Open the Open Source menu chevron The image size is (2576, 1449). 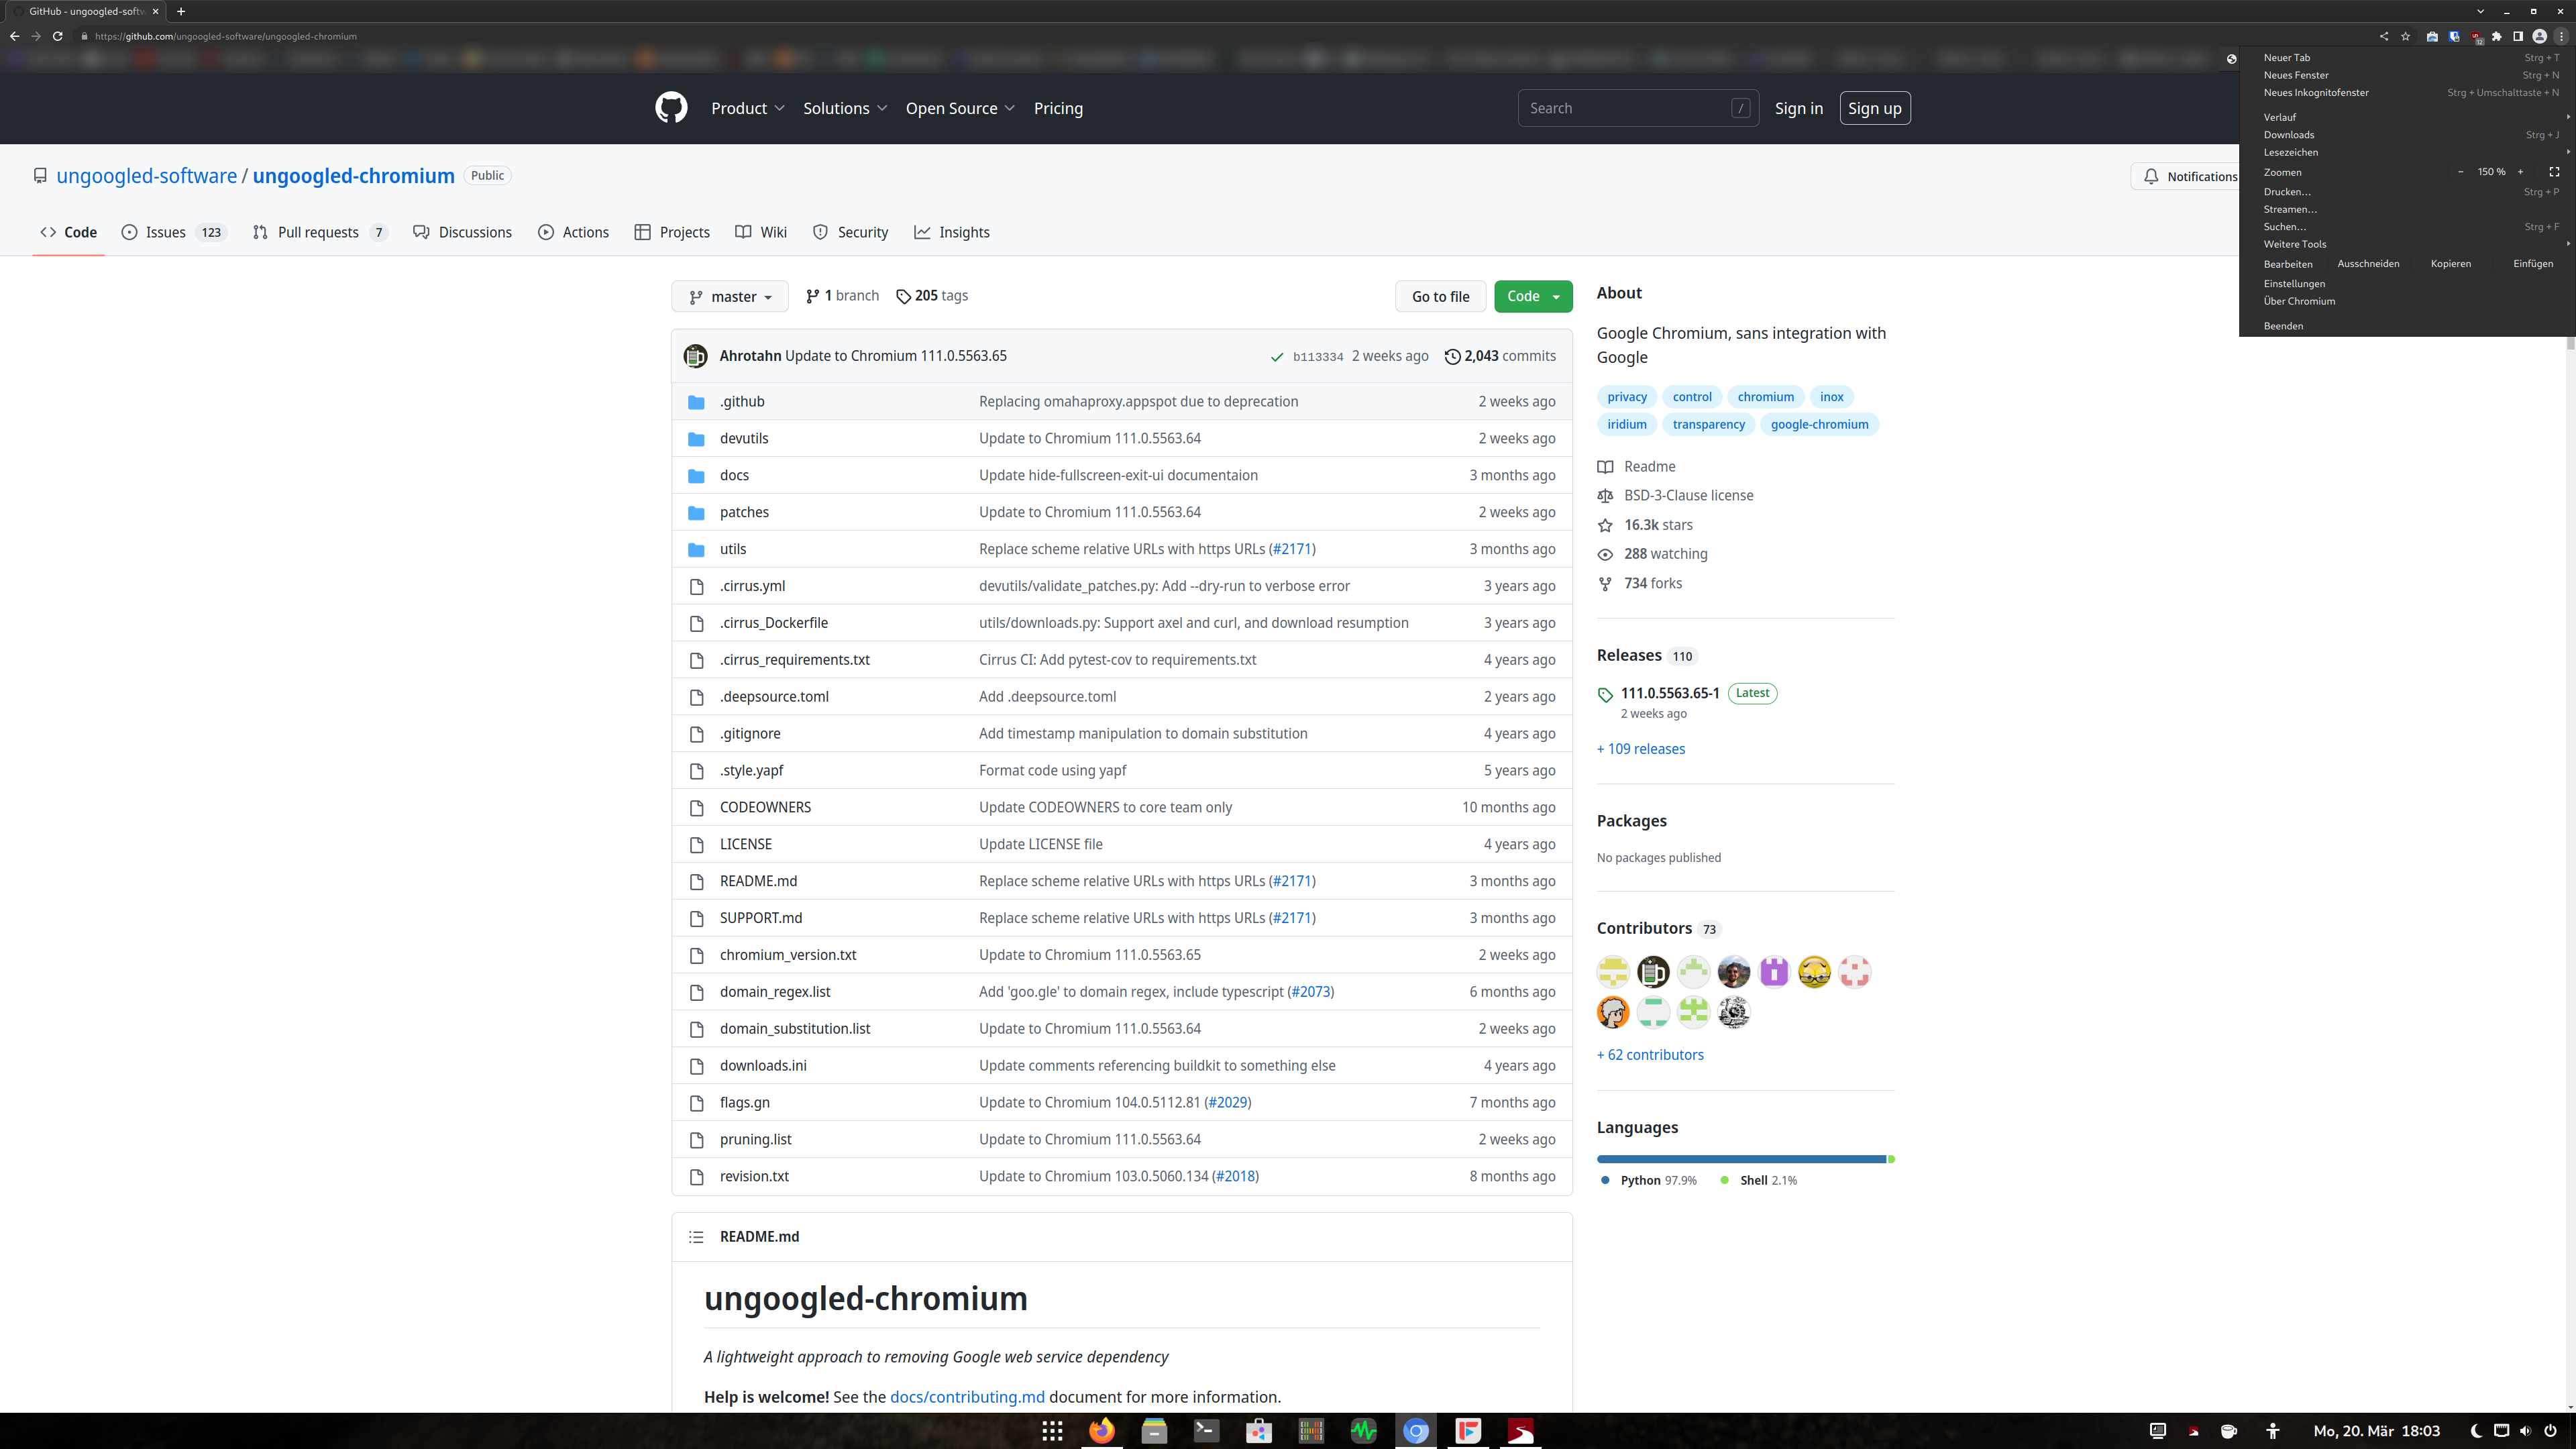point(1011,108)
